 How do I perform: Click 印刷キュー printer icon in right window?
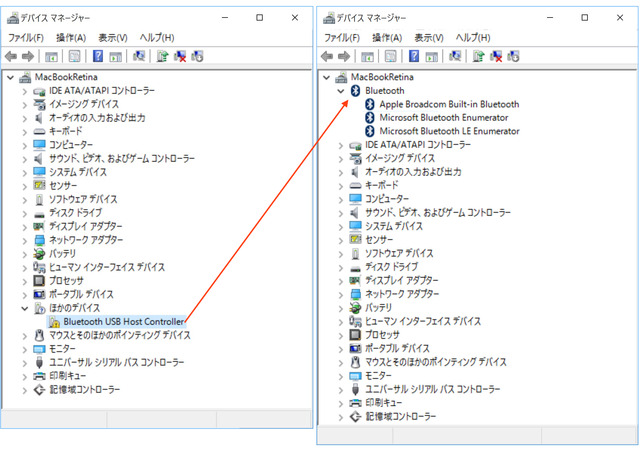[356, 403]
